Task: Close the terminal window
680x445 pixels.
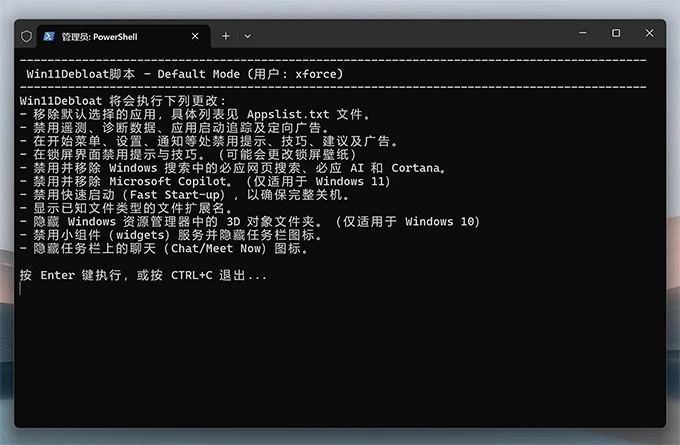Action: 649,33
